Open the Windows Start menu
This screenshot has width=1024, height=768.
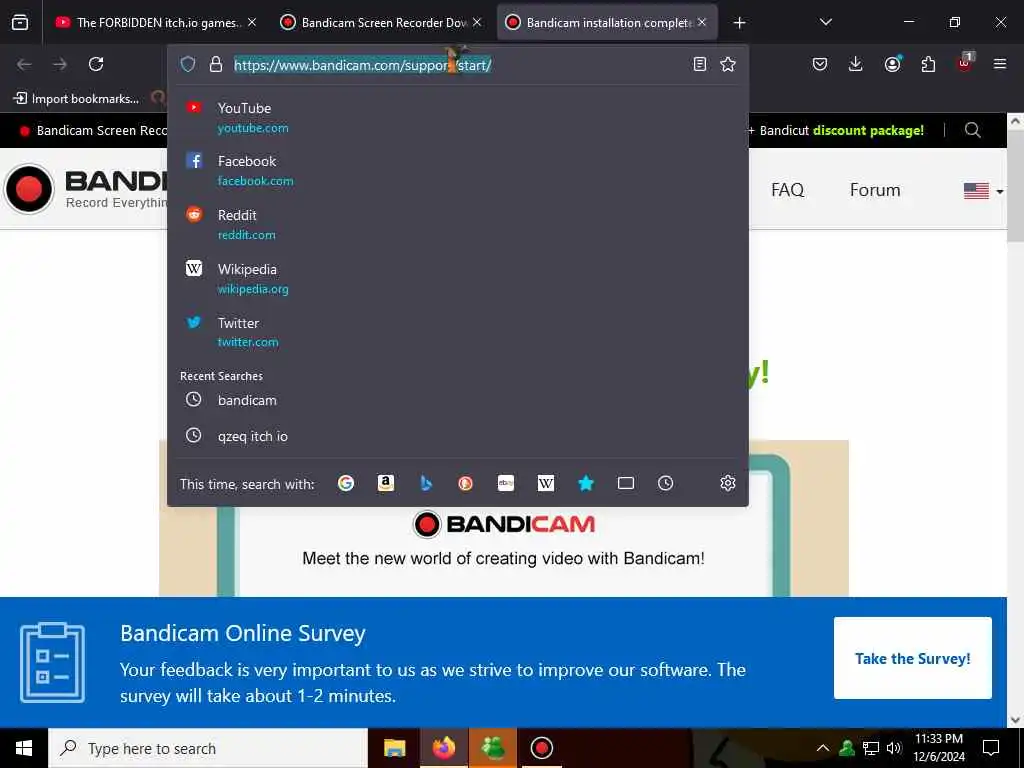pyautogui.click(x=24, y=748)
